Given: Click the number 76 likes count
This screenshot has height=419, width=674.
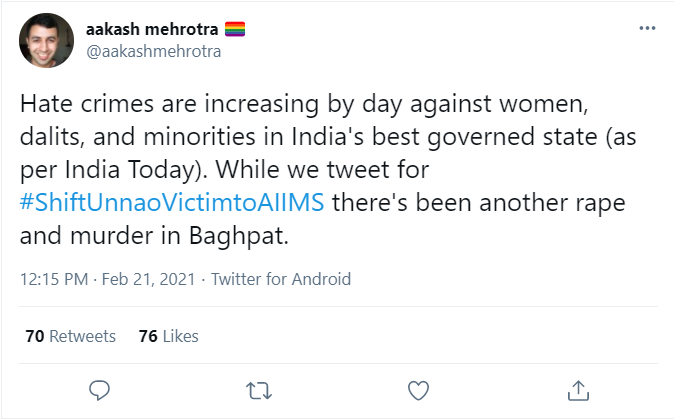Looking at the screenshot, I should click(147, 336).
